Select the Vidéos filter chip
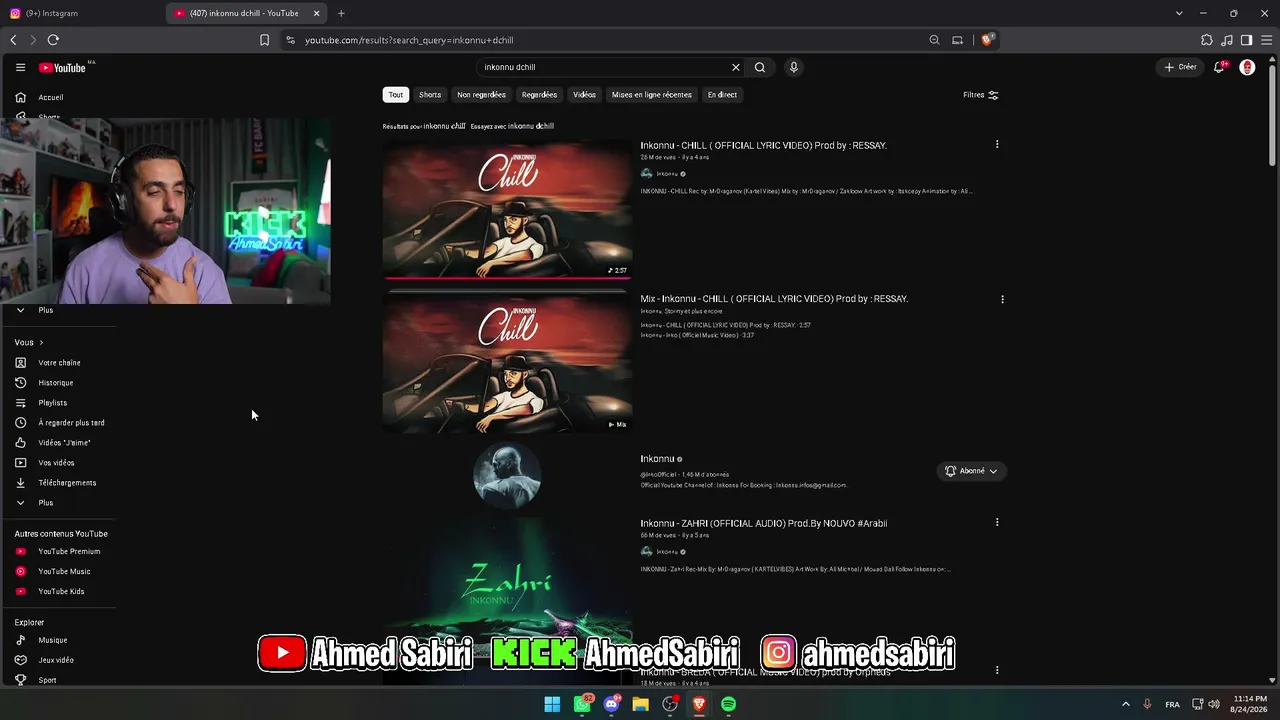1280x720 pixels. tap(584, 95)
